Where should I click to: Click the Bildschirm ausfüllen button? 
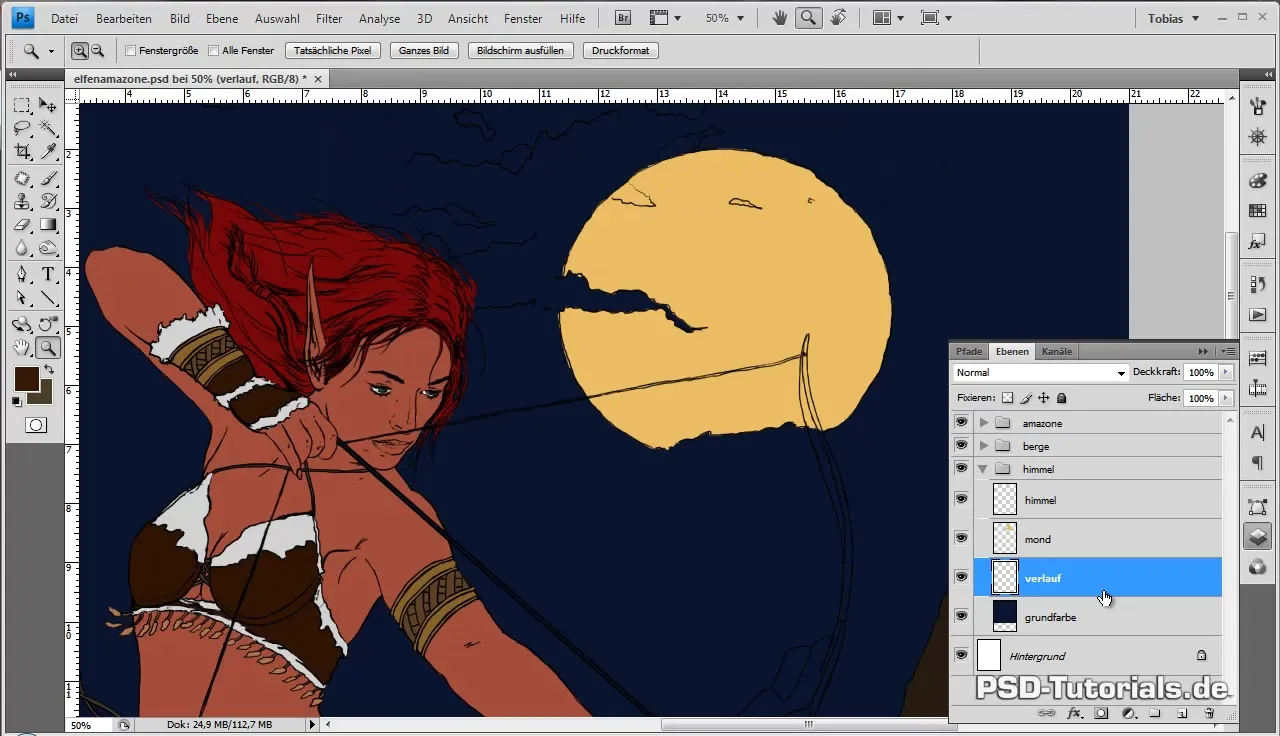click(x=520, y=51)
